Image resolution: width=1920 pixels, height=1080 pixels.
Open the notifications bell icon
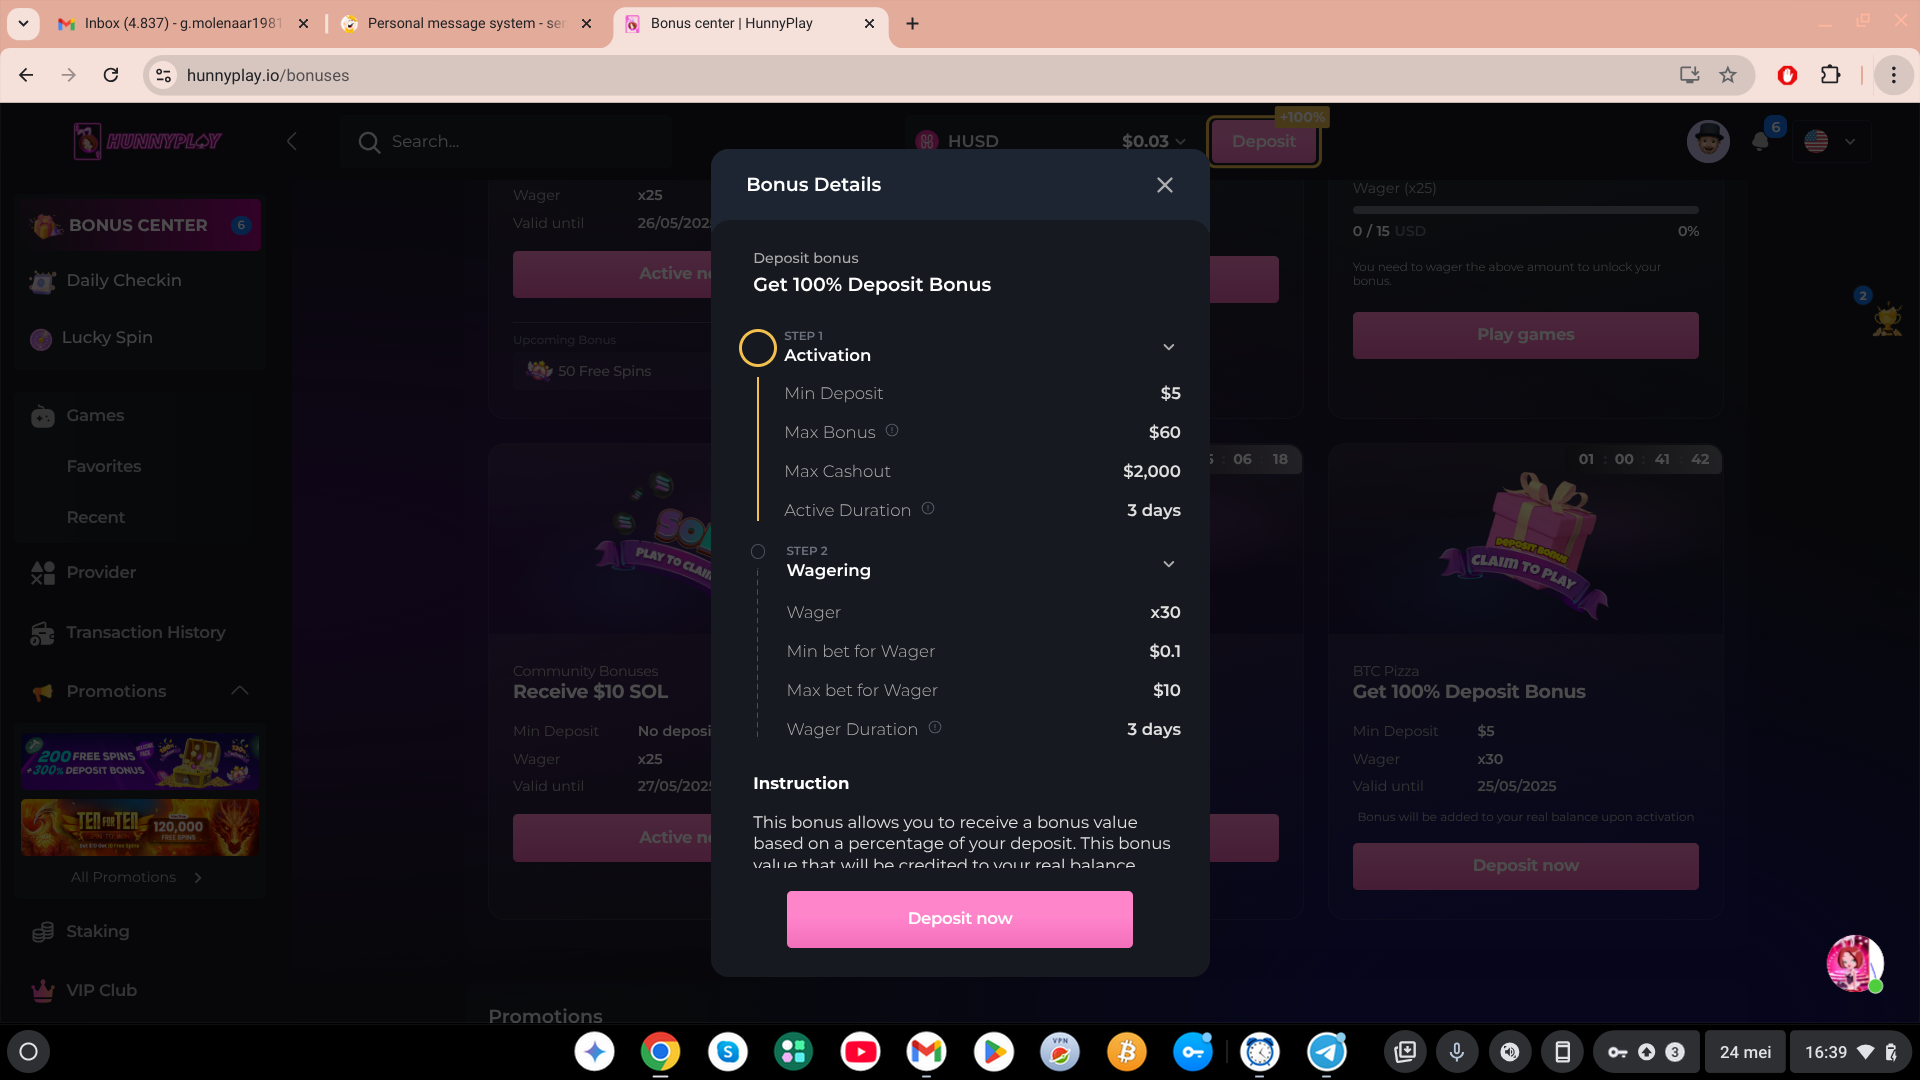pyautogui.click(x=1760, y=142)
